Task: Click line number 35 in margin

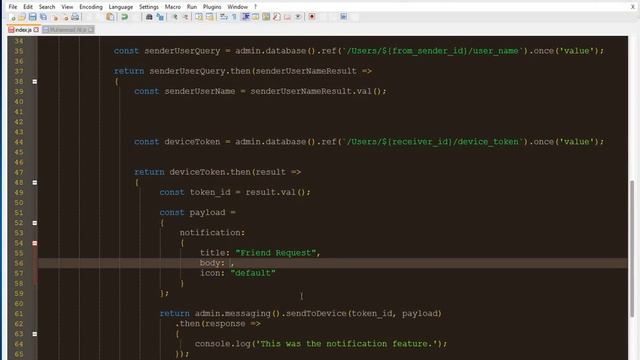Action: pyautogui.click(x=19, y=51)
